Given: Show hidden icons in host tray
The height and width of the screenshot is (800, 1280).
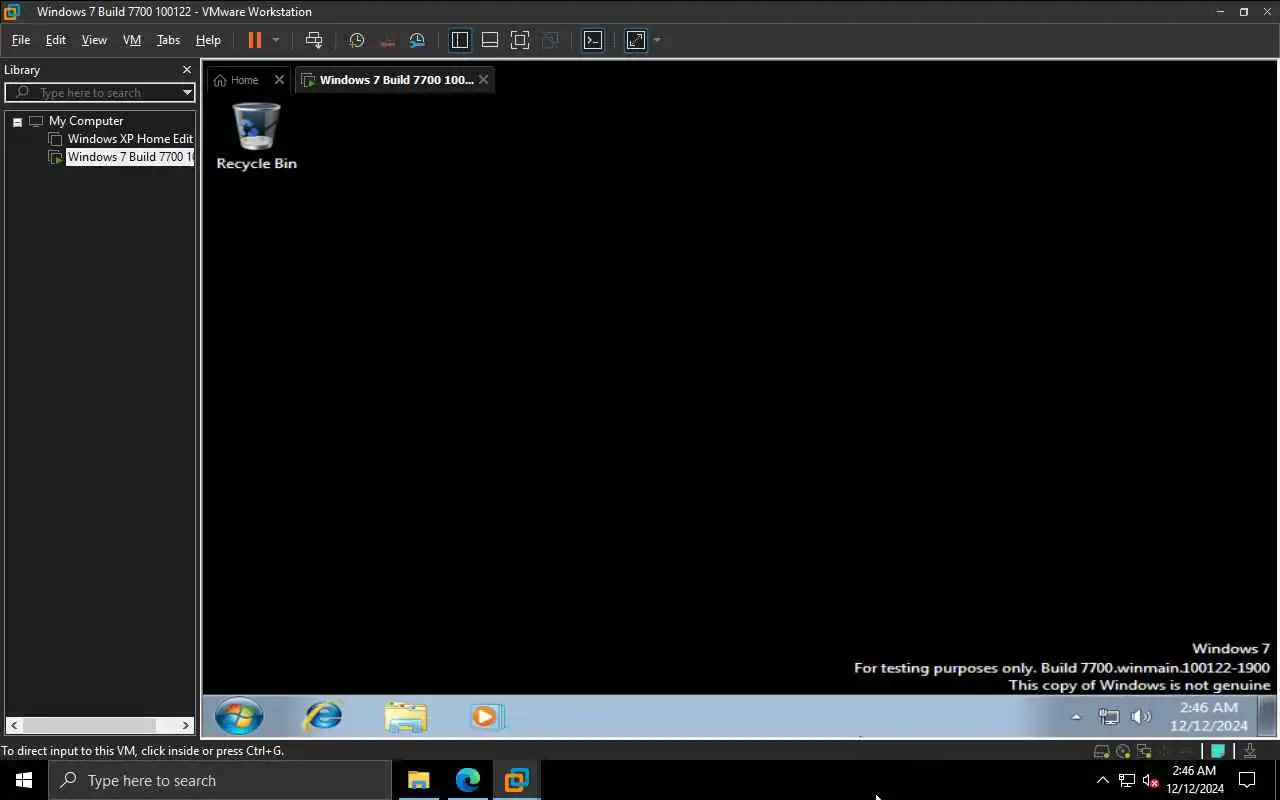Looking at the screenshot, I should click(x=1103, y=780).
